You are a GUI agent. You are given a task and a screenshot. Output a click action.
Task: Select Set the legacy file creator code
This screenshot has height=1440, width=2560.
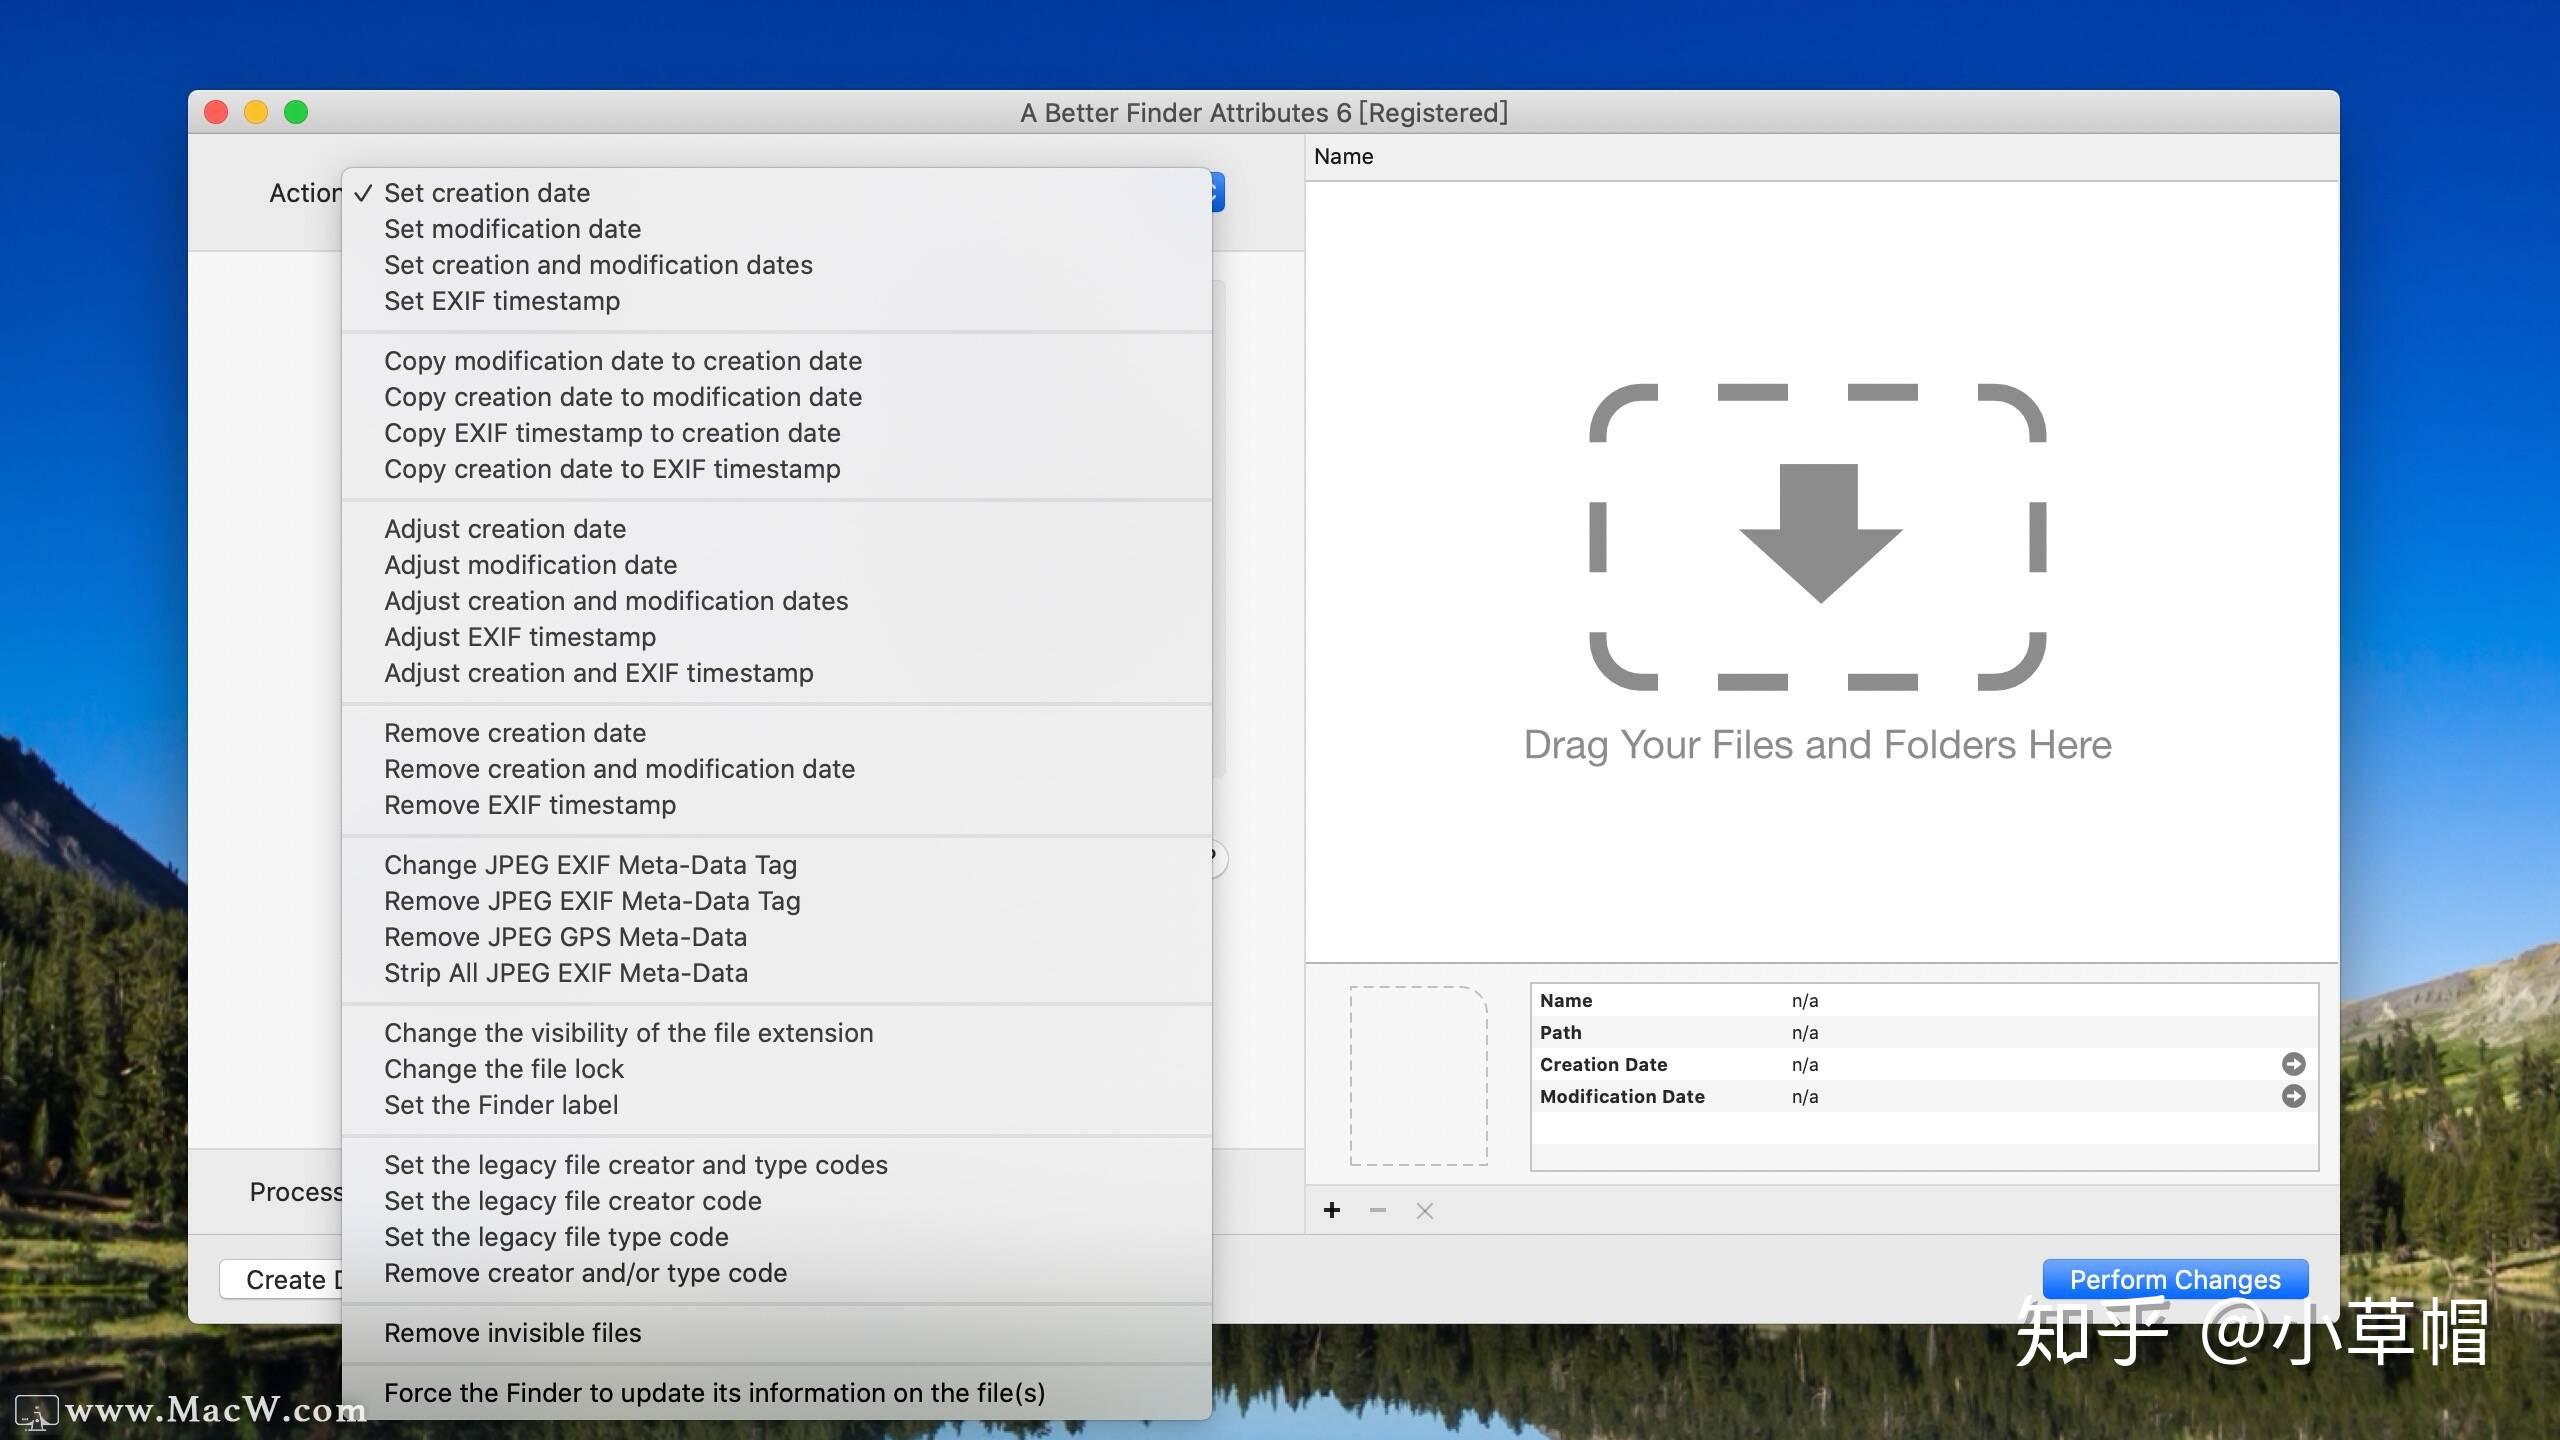(x=776, y=1201)
